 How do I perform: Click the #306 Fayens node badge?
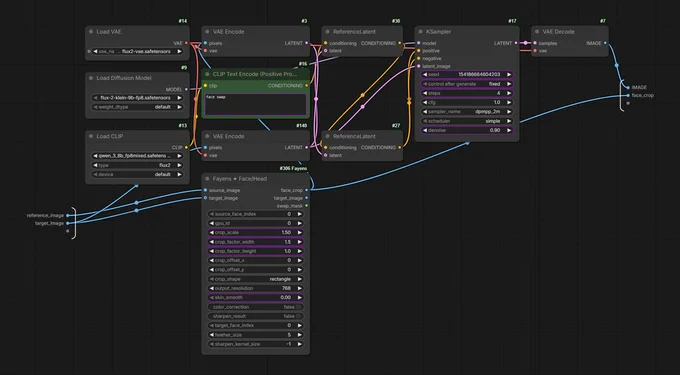pos(293,168)
